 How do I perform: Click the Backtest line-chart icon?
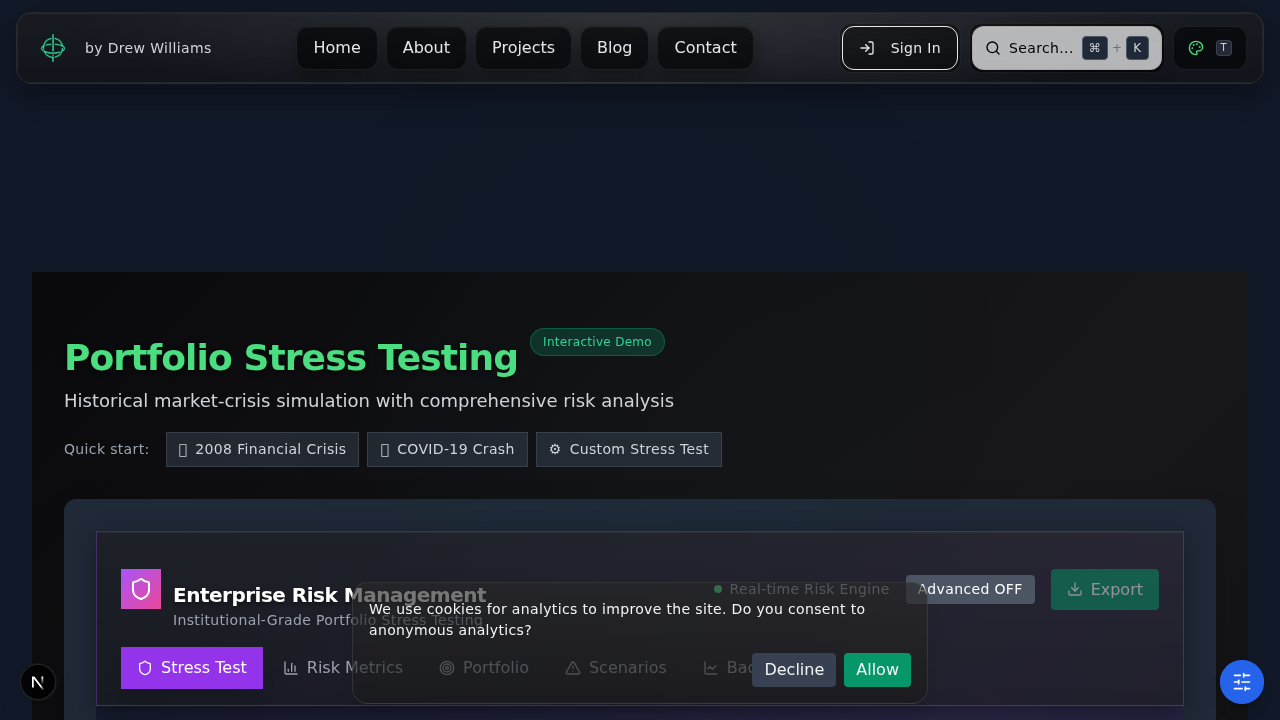click(710, 667)
